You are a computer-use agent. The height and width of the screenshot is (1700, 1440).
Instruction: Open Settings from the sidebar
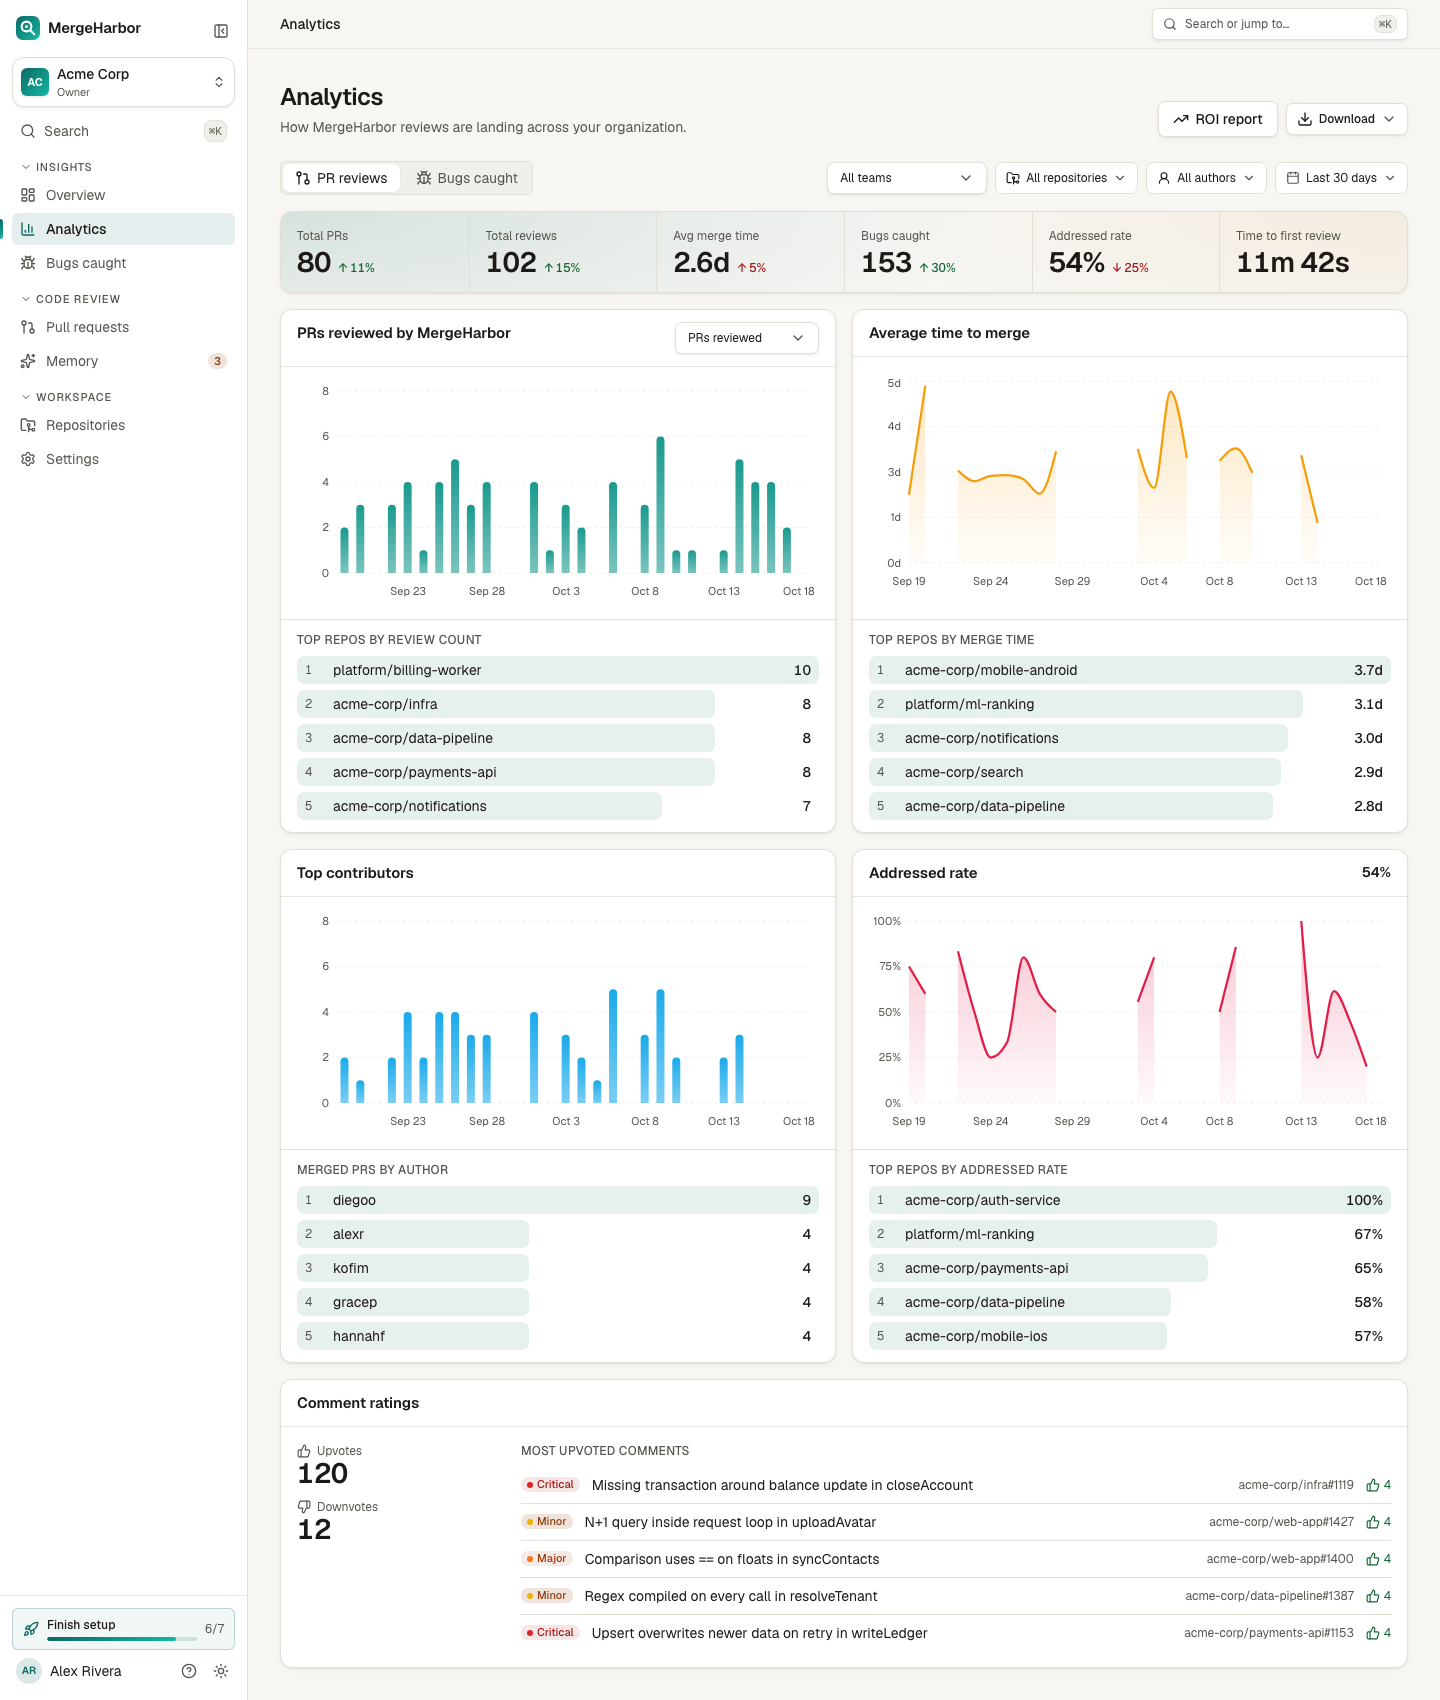click(x=123, y=459)
